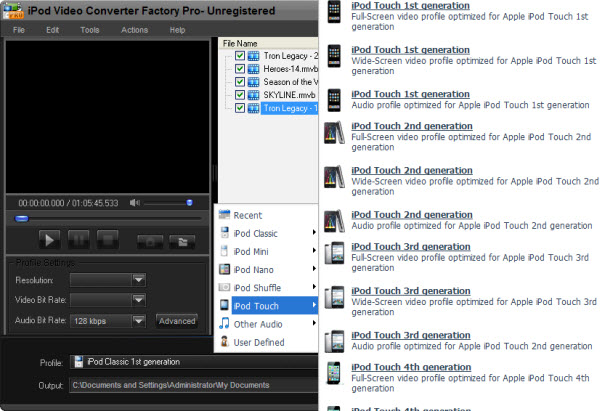Select iPod Touch 2nd generation Wide-Screen profile
The width and height of the screenshot is (600, 411).
pyautogui.click(x=412, y=171)
